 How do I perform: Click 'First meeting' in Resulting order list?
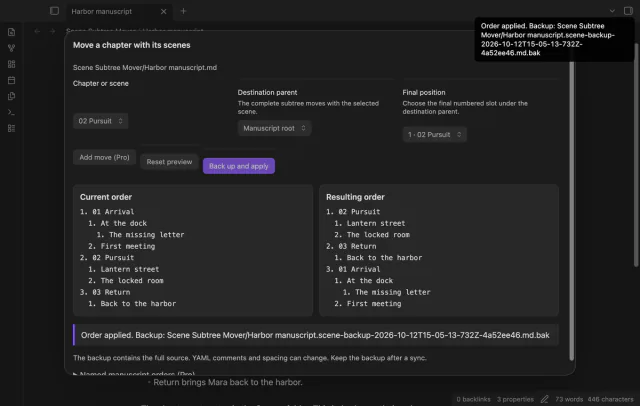pyautogui.click(x=374, y=304)
